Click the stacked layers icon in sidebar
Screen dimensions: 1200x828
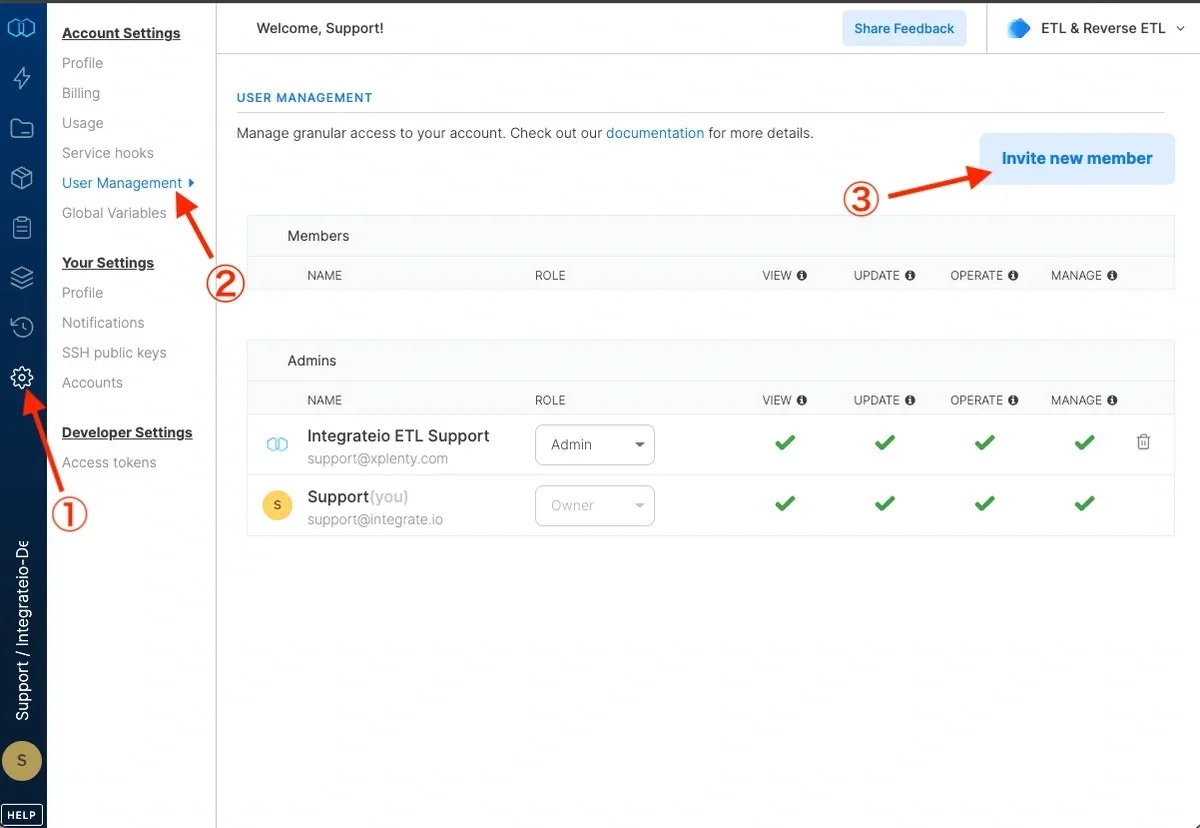pyautogui.click(x=22, y=277)
